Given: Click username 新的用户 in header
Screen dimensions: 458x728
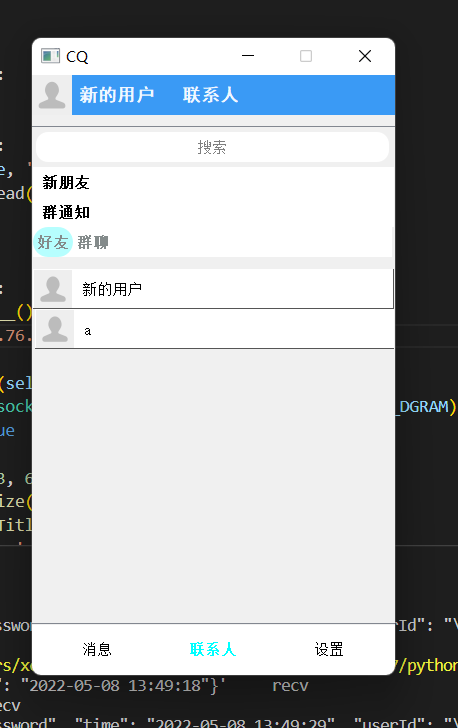Looking at the screenshot, I should (117, 95).
